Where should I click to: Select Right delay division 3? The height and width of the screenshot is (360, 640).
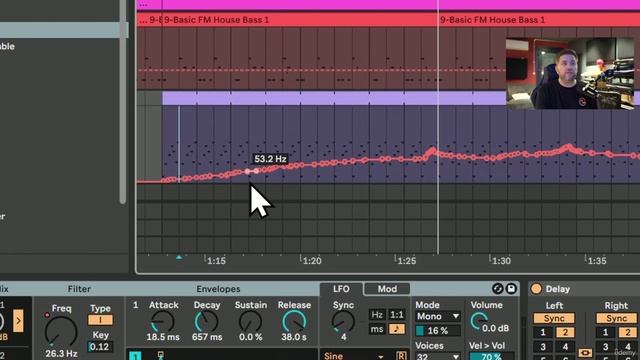pos(605,347)
